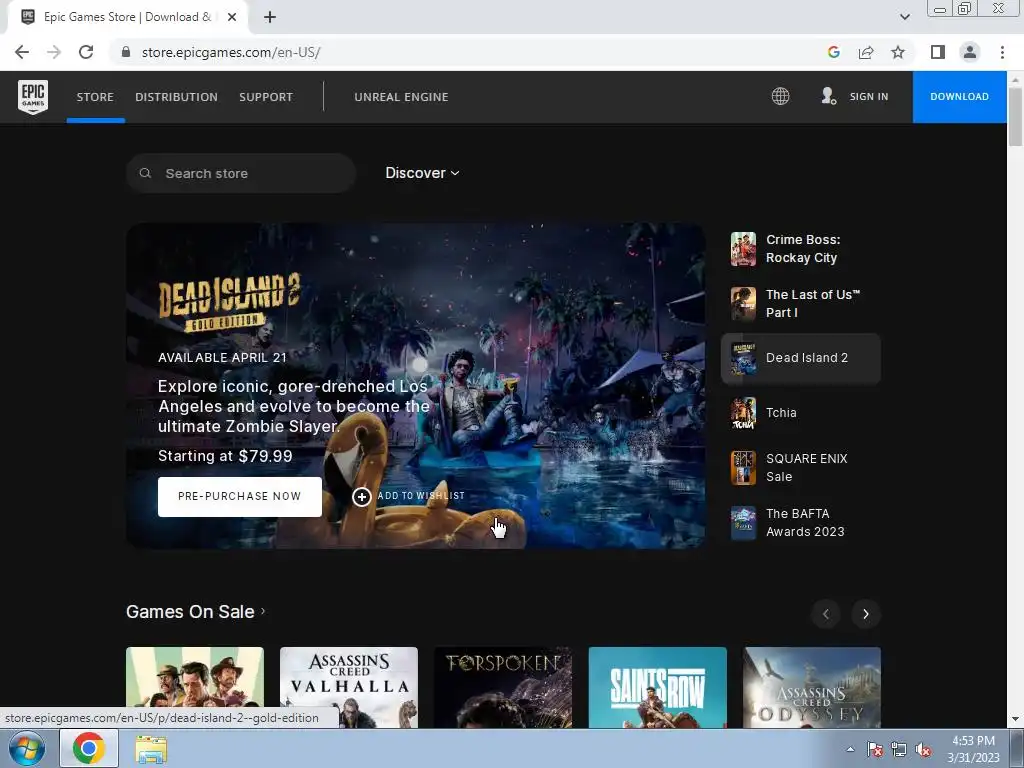The height and width of the screenshot is (768, 1024).
Task: Open the Forspoken sale card
Action: [x=503, y=687]
